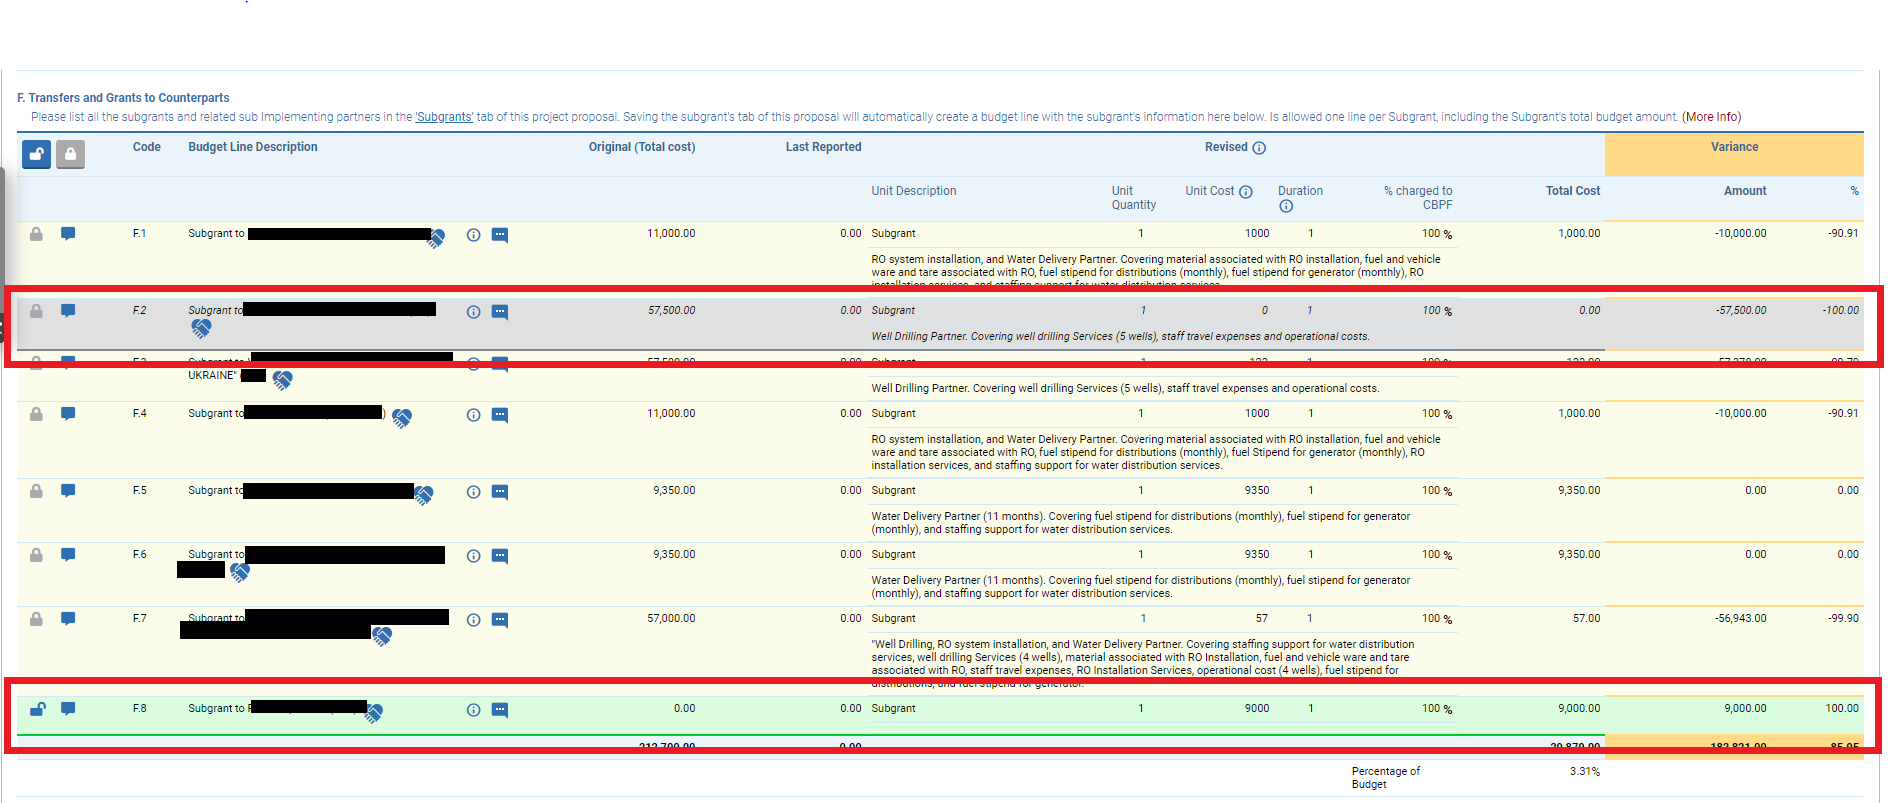Click unit cost 9000 on row F.8
This screenshot has width=1890, height=803.
click(x=1257, y=709)
